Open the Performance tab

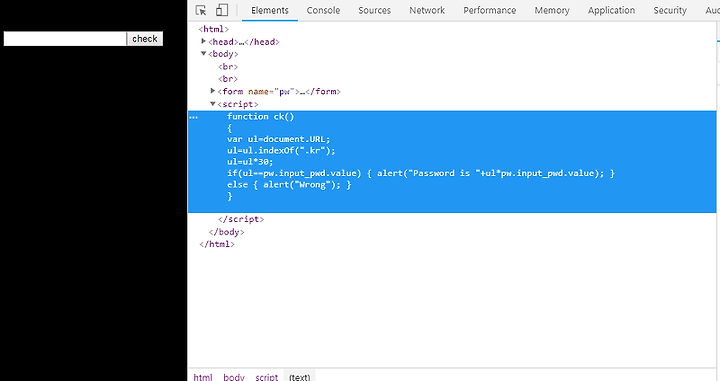[x=489, y=10]
